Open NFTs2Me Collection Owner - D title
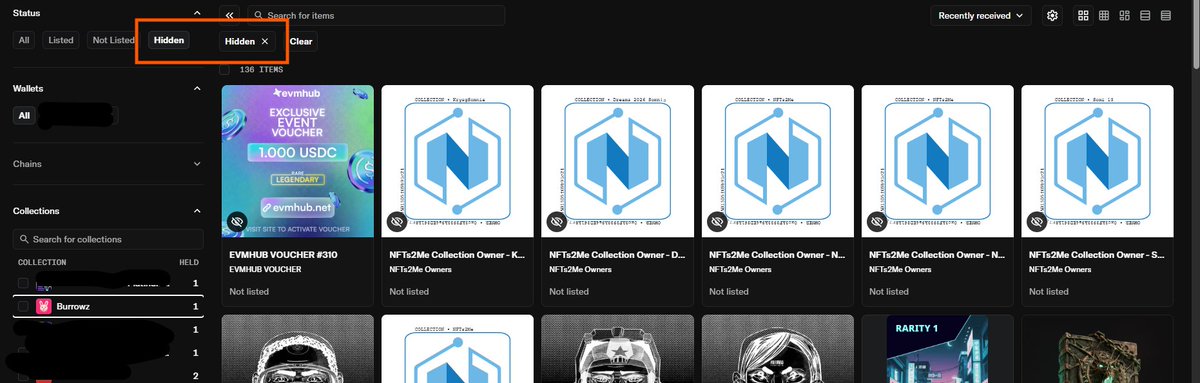This screenshot has height=383, width=1200. 617,255
